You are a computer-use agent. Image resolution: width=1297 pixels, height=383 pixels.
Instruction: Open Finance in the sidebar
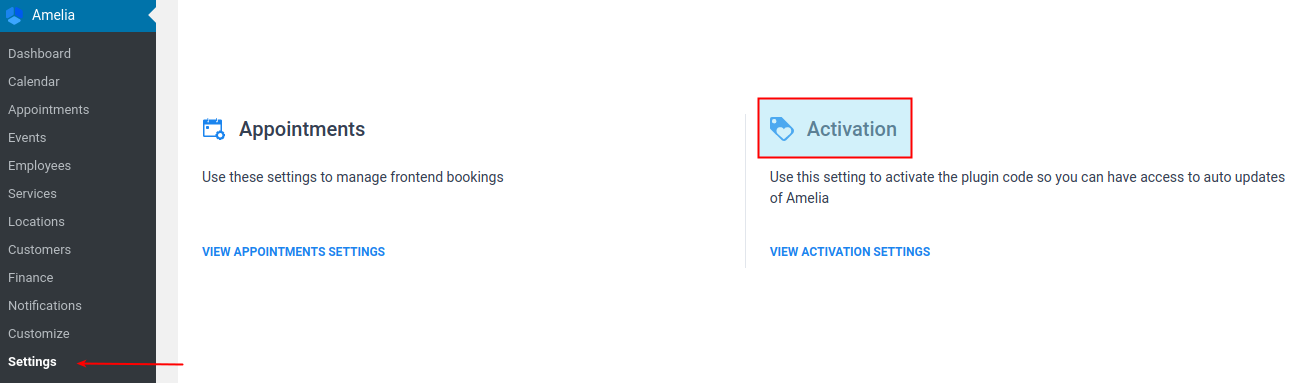(31, 278)
